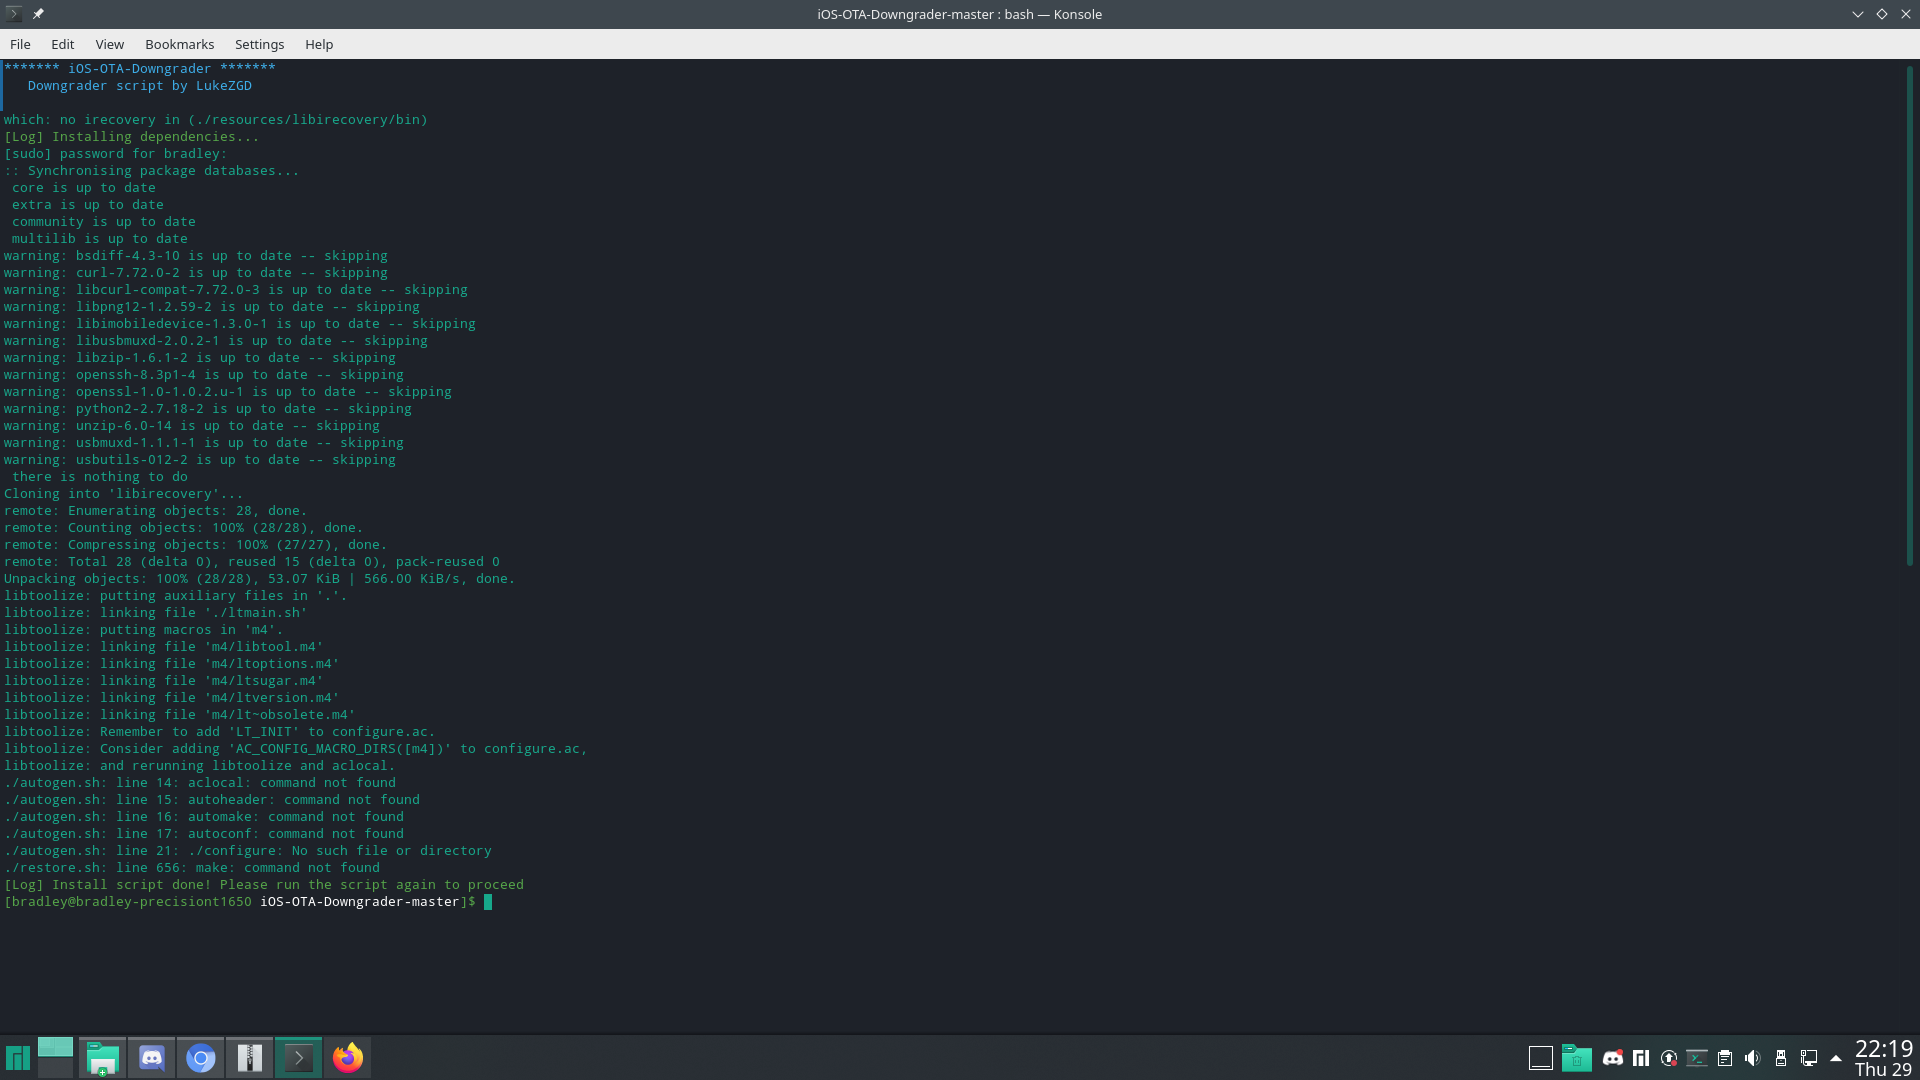Viewport: 1920px width, 1080px height.
Task: Open Chromium from the taskbar
Action: click(201, 1058)
